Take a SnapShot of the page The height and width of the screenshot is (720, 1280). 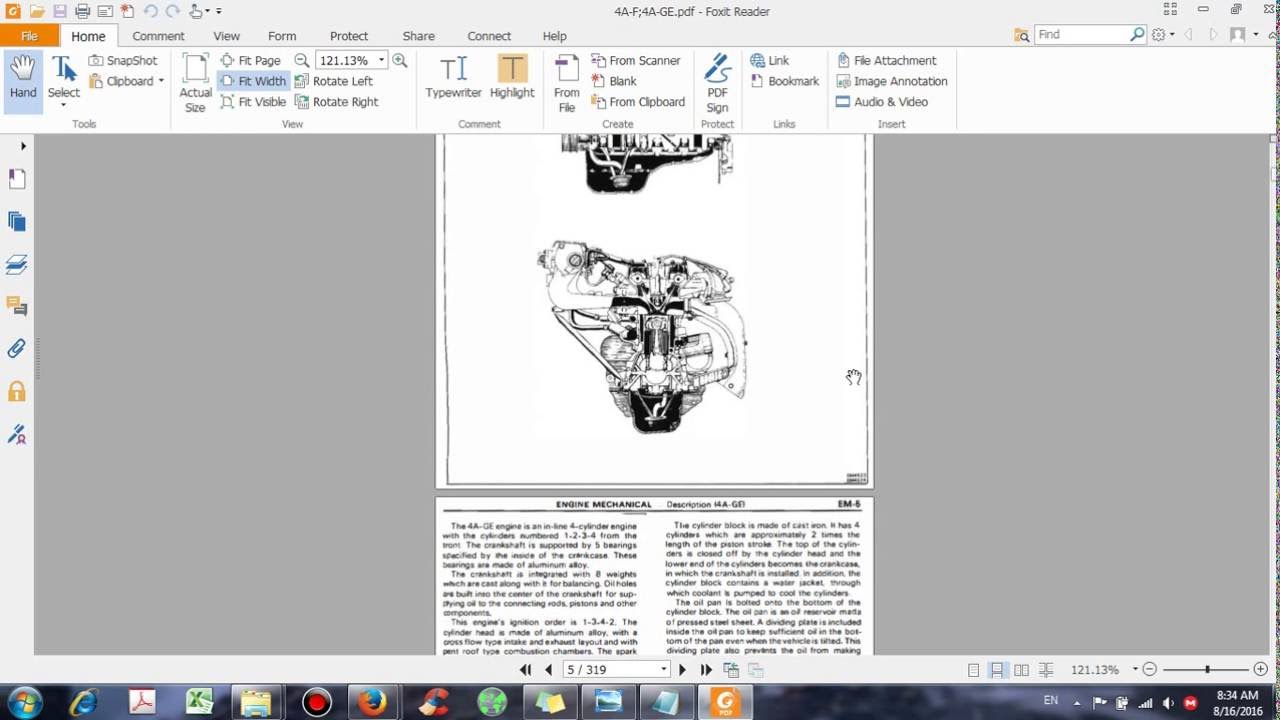point(123,60)
